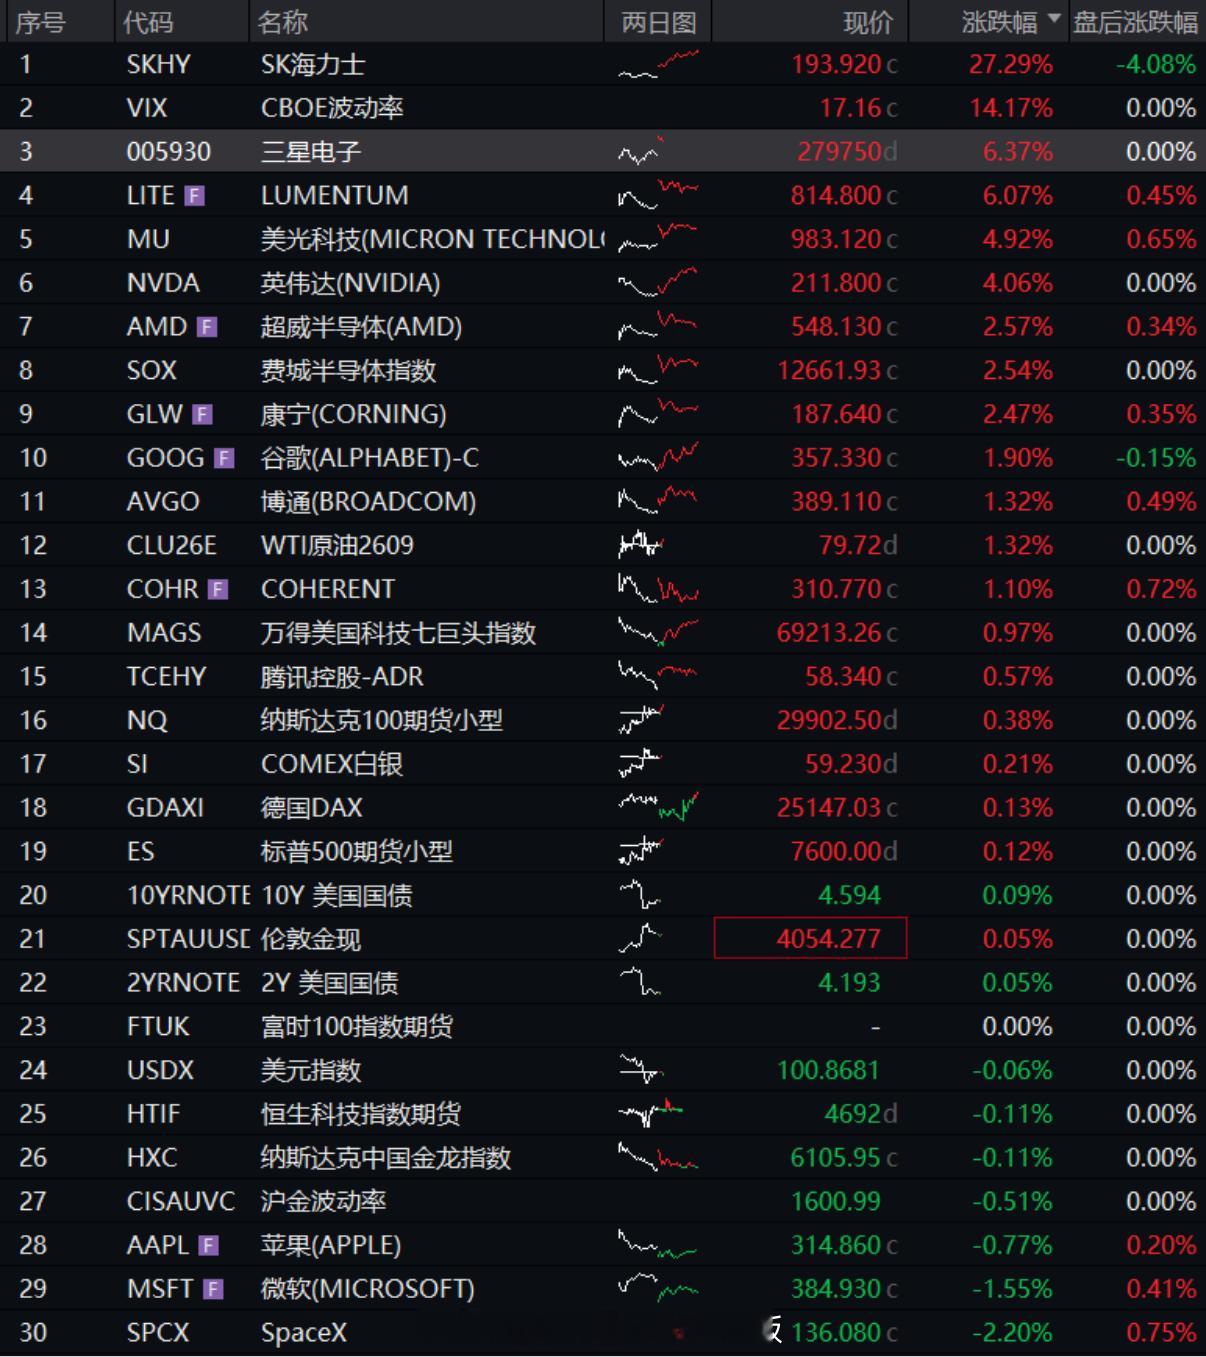The width and height of the screenshot is (1206, 1357).
Task: Select the 10YRNOTE ticker code
Action: click(x=188, y=896)
